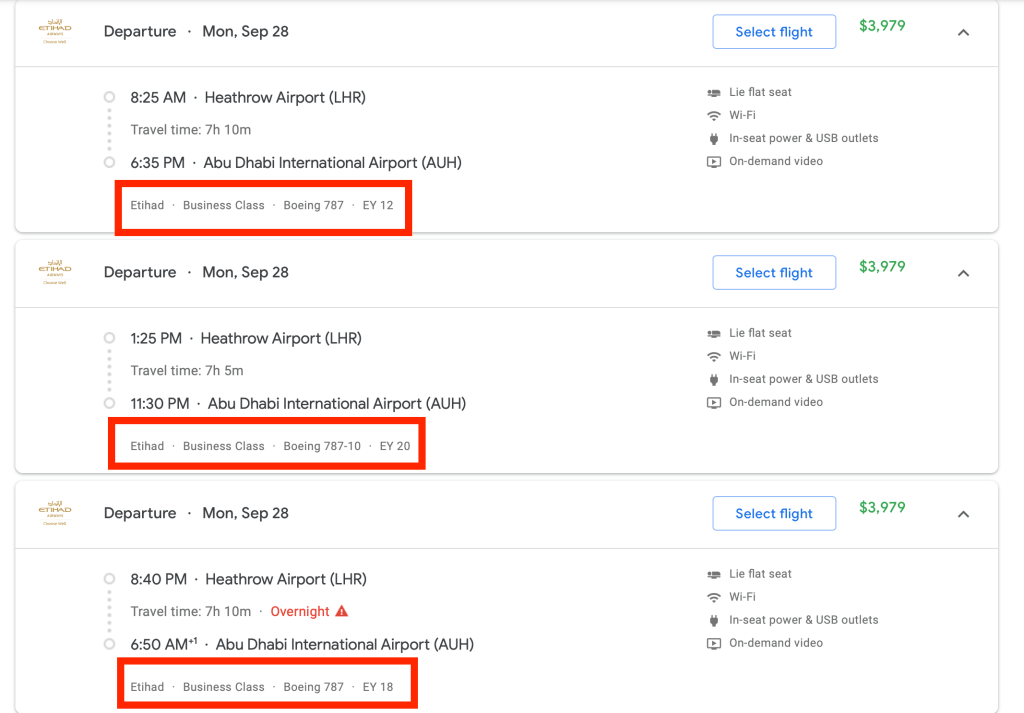Click on-demand video icon for EY 18
The image size is (1024, 713).
pos(714,643)
